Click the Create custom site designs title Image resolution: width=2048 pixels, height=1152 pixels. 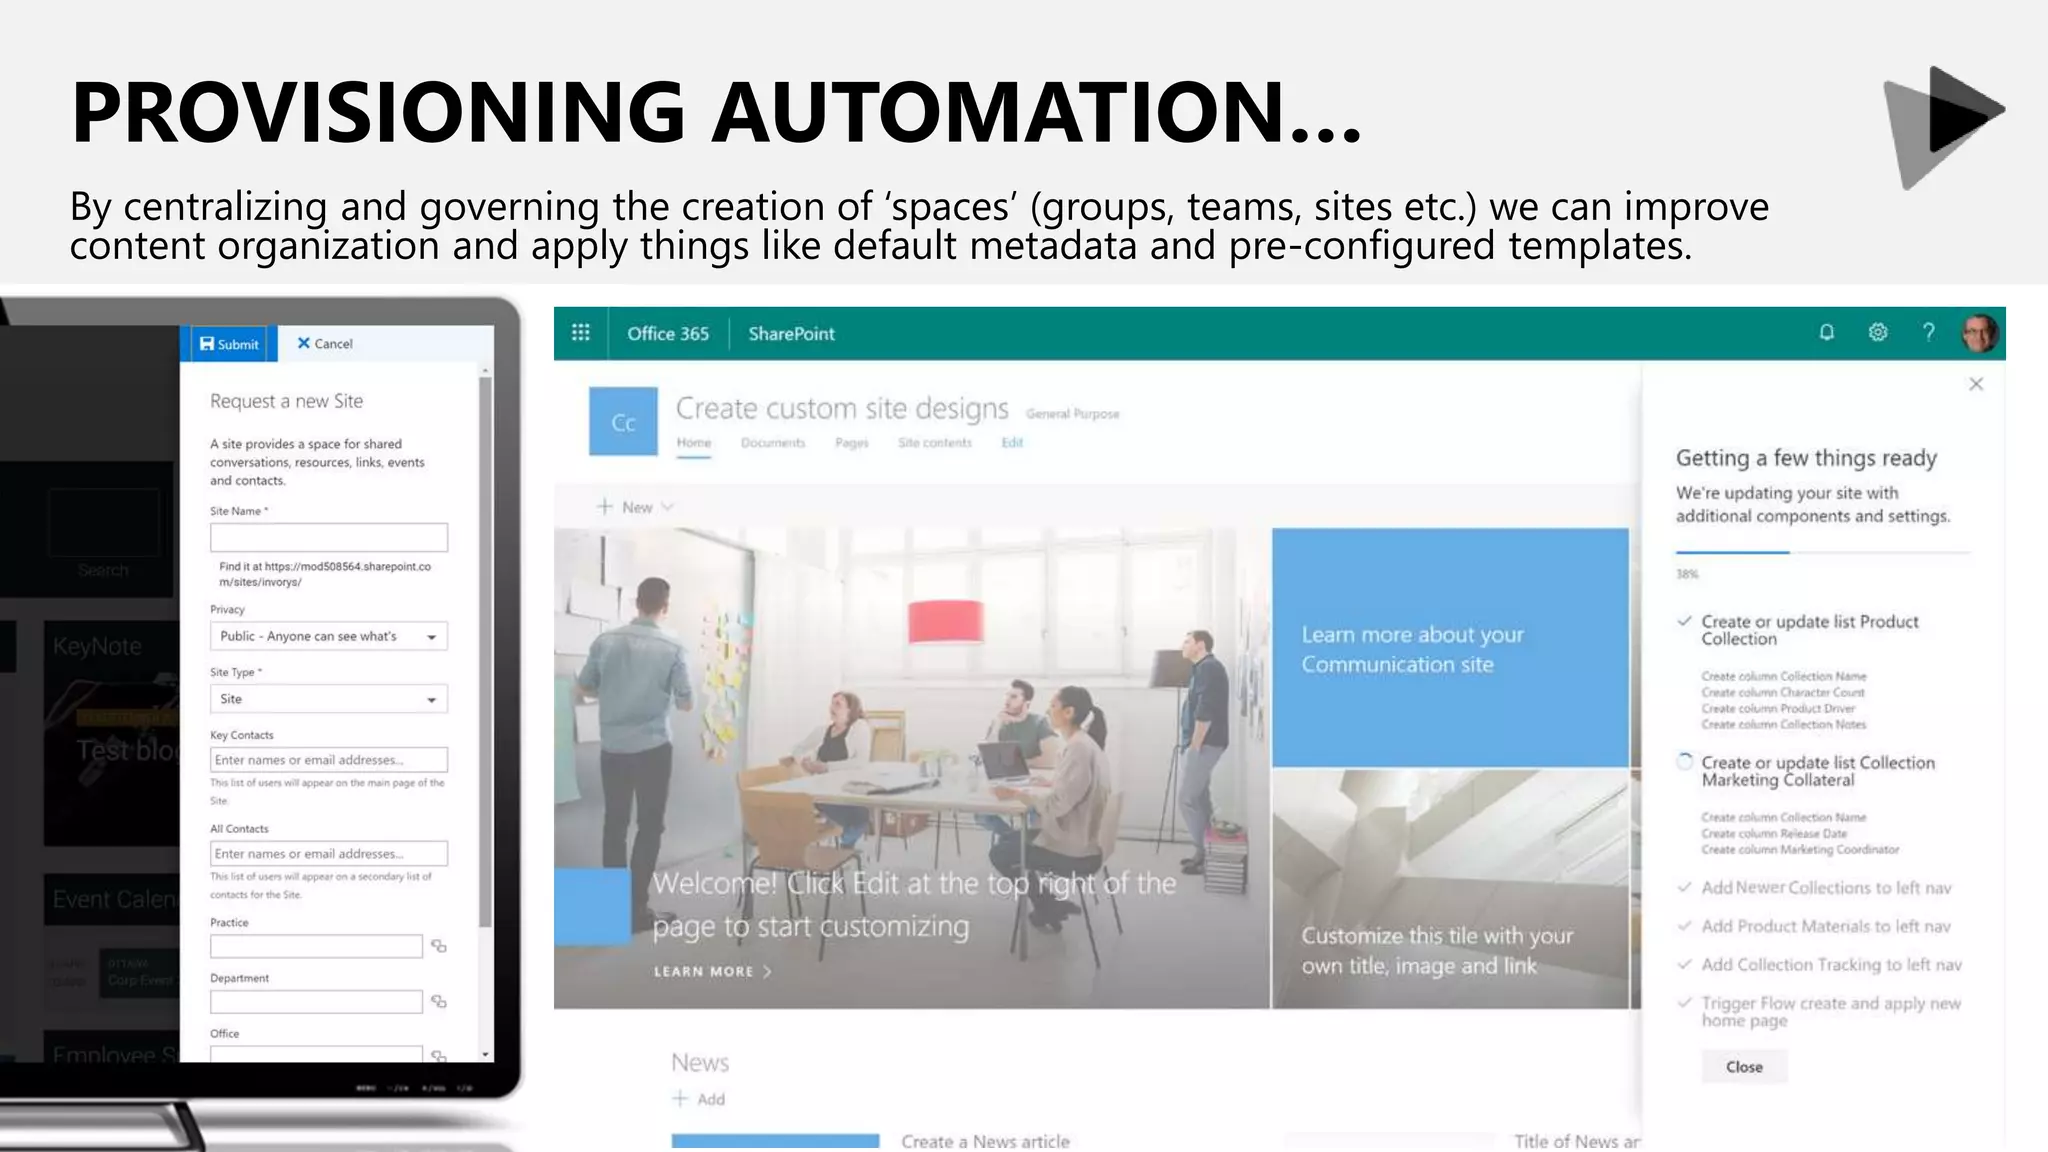[842, 408]
